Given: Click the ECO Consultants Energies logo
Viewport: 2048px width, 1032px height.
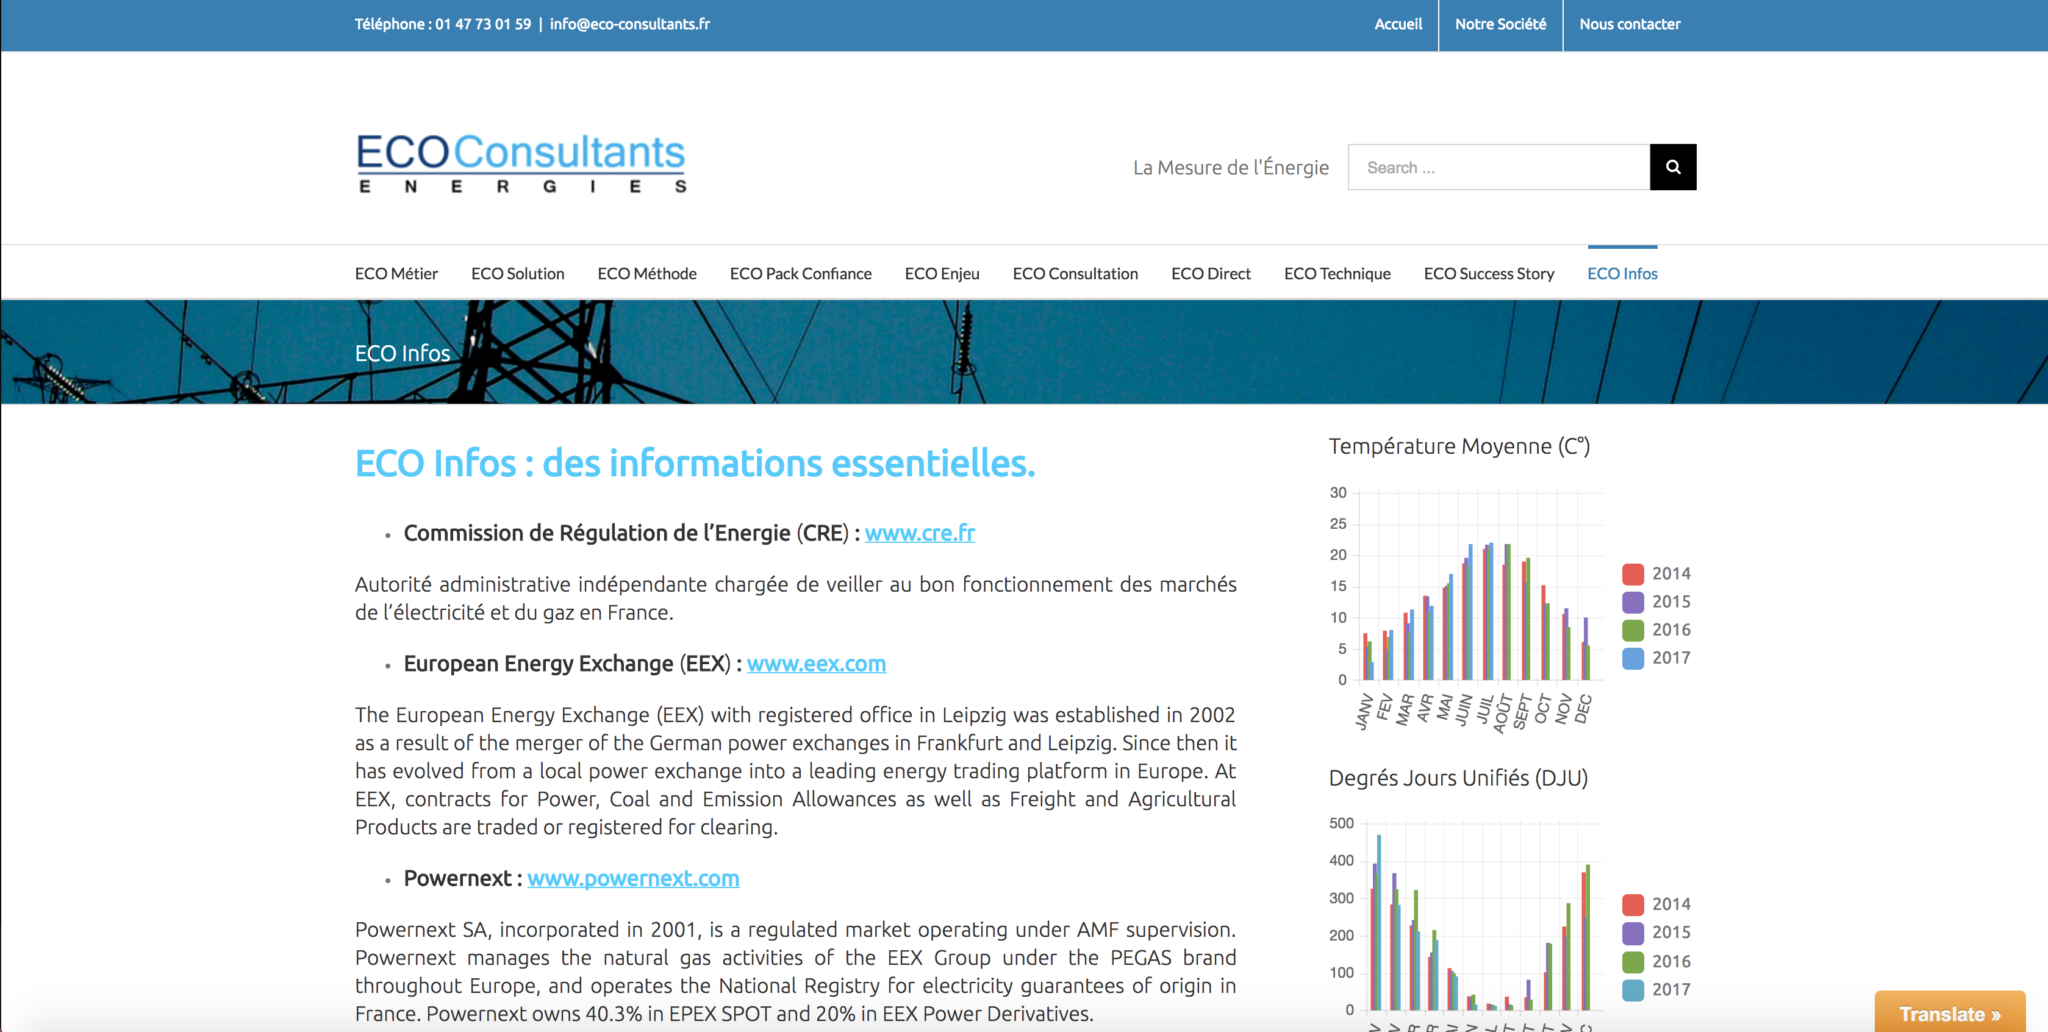Looking at the screenshot, I should [521, 163].
